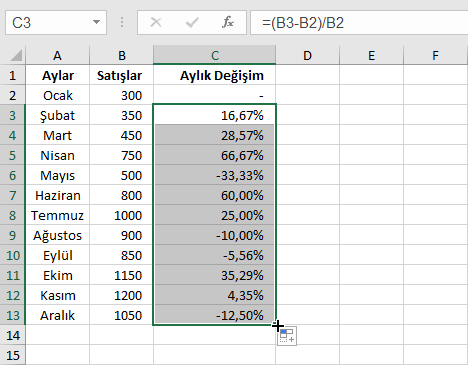Select the cell containing 16,67%
468x365 pixels.
click(x=215, y=115)
